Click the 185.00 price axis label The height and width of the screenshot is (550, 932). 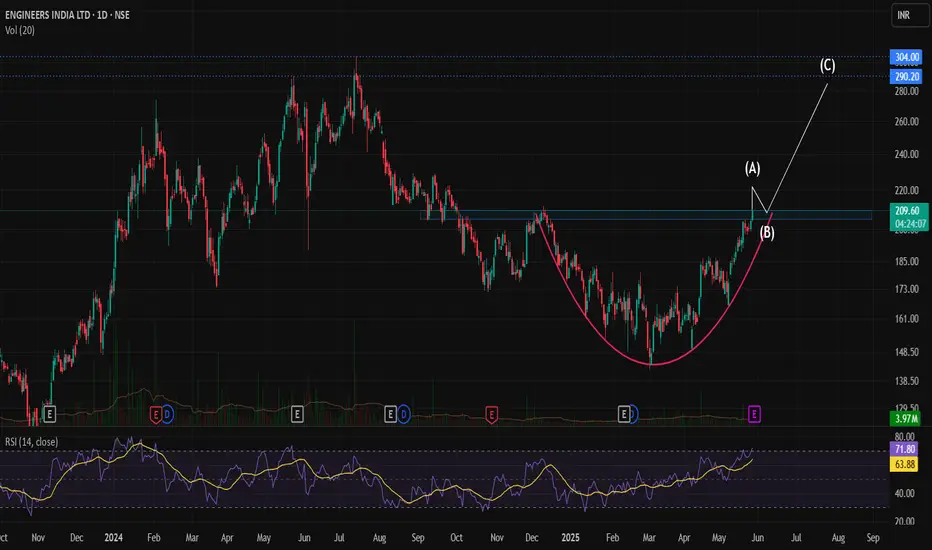[906, 261]
